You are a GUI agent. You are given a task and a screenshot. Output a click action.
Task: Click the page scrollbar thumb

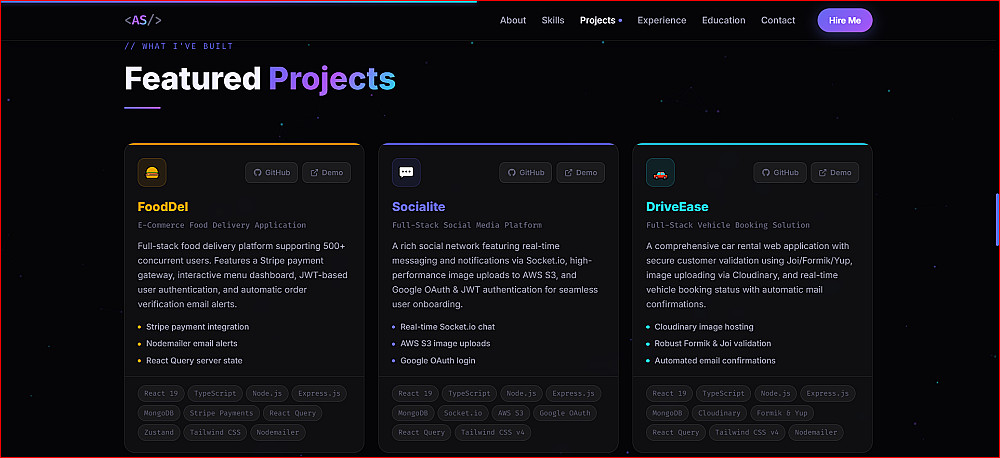point(997,219)
